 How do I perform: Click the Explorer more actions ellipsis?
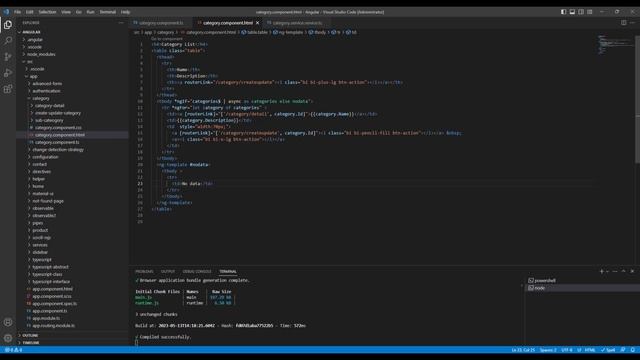pyautogui.click(x=121, y=23)
